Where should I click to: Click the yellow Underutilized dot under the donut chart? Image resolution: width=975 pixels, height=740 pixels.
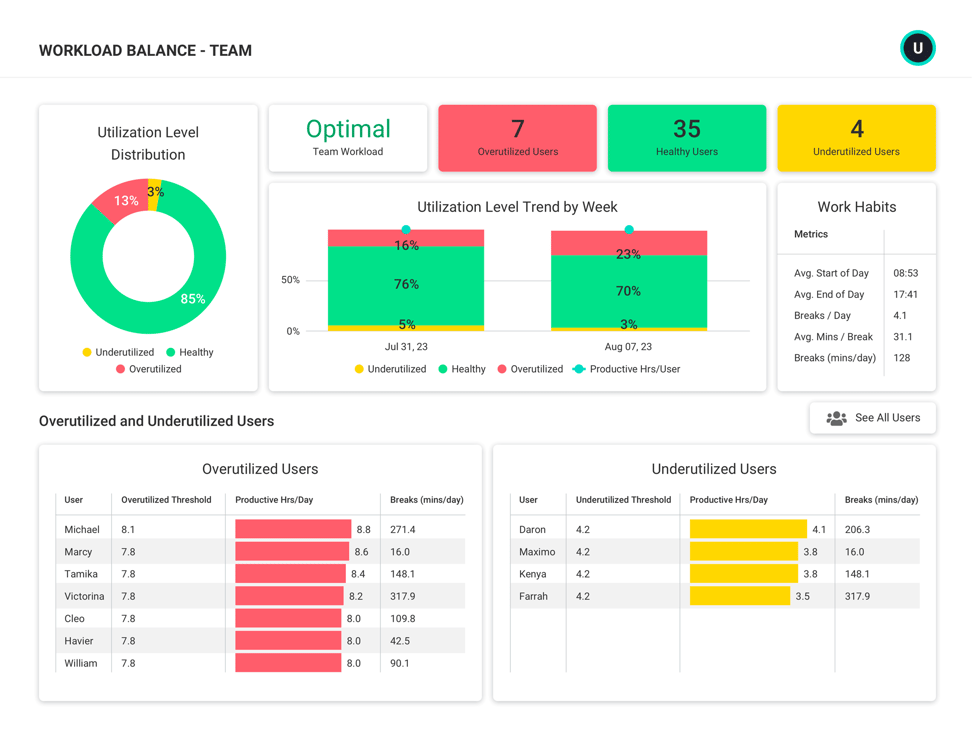pyautogui.click(x=86, y=352)
